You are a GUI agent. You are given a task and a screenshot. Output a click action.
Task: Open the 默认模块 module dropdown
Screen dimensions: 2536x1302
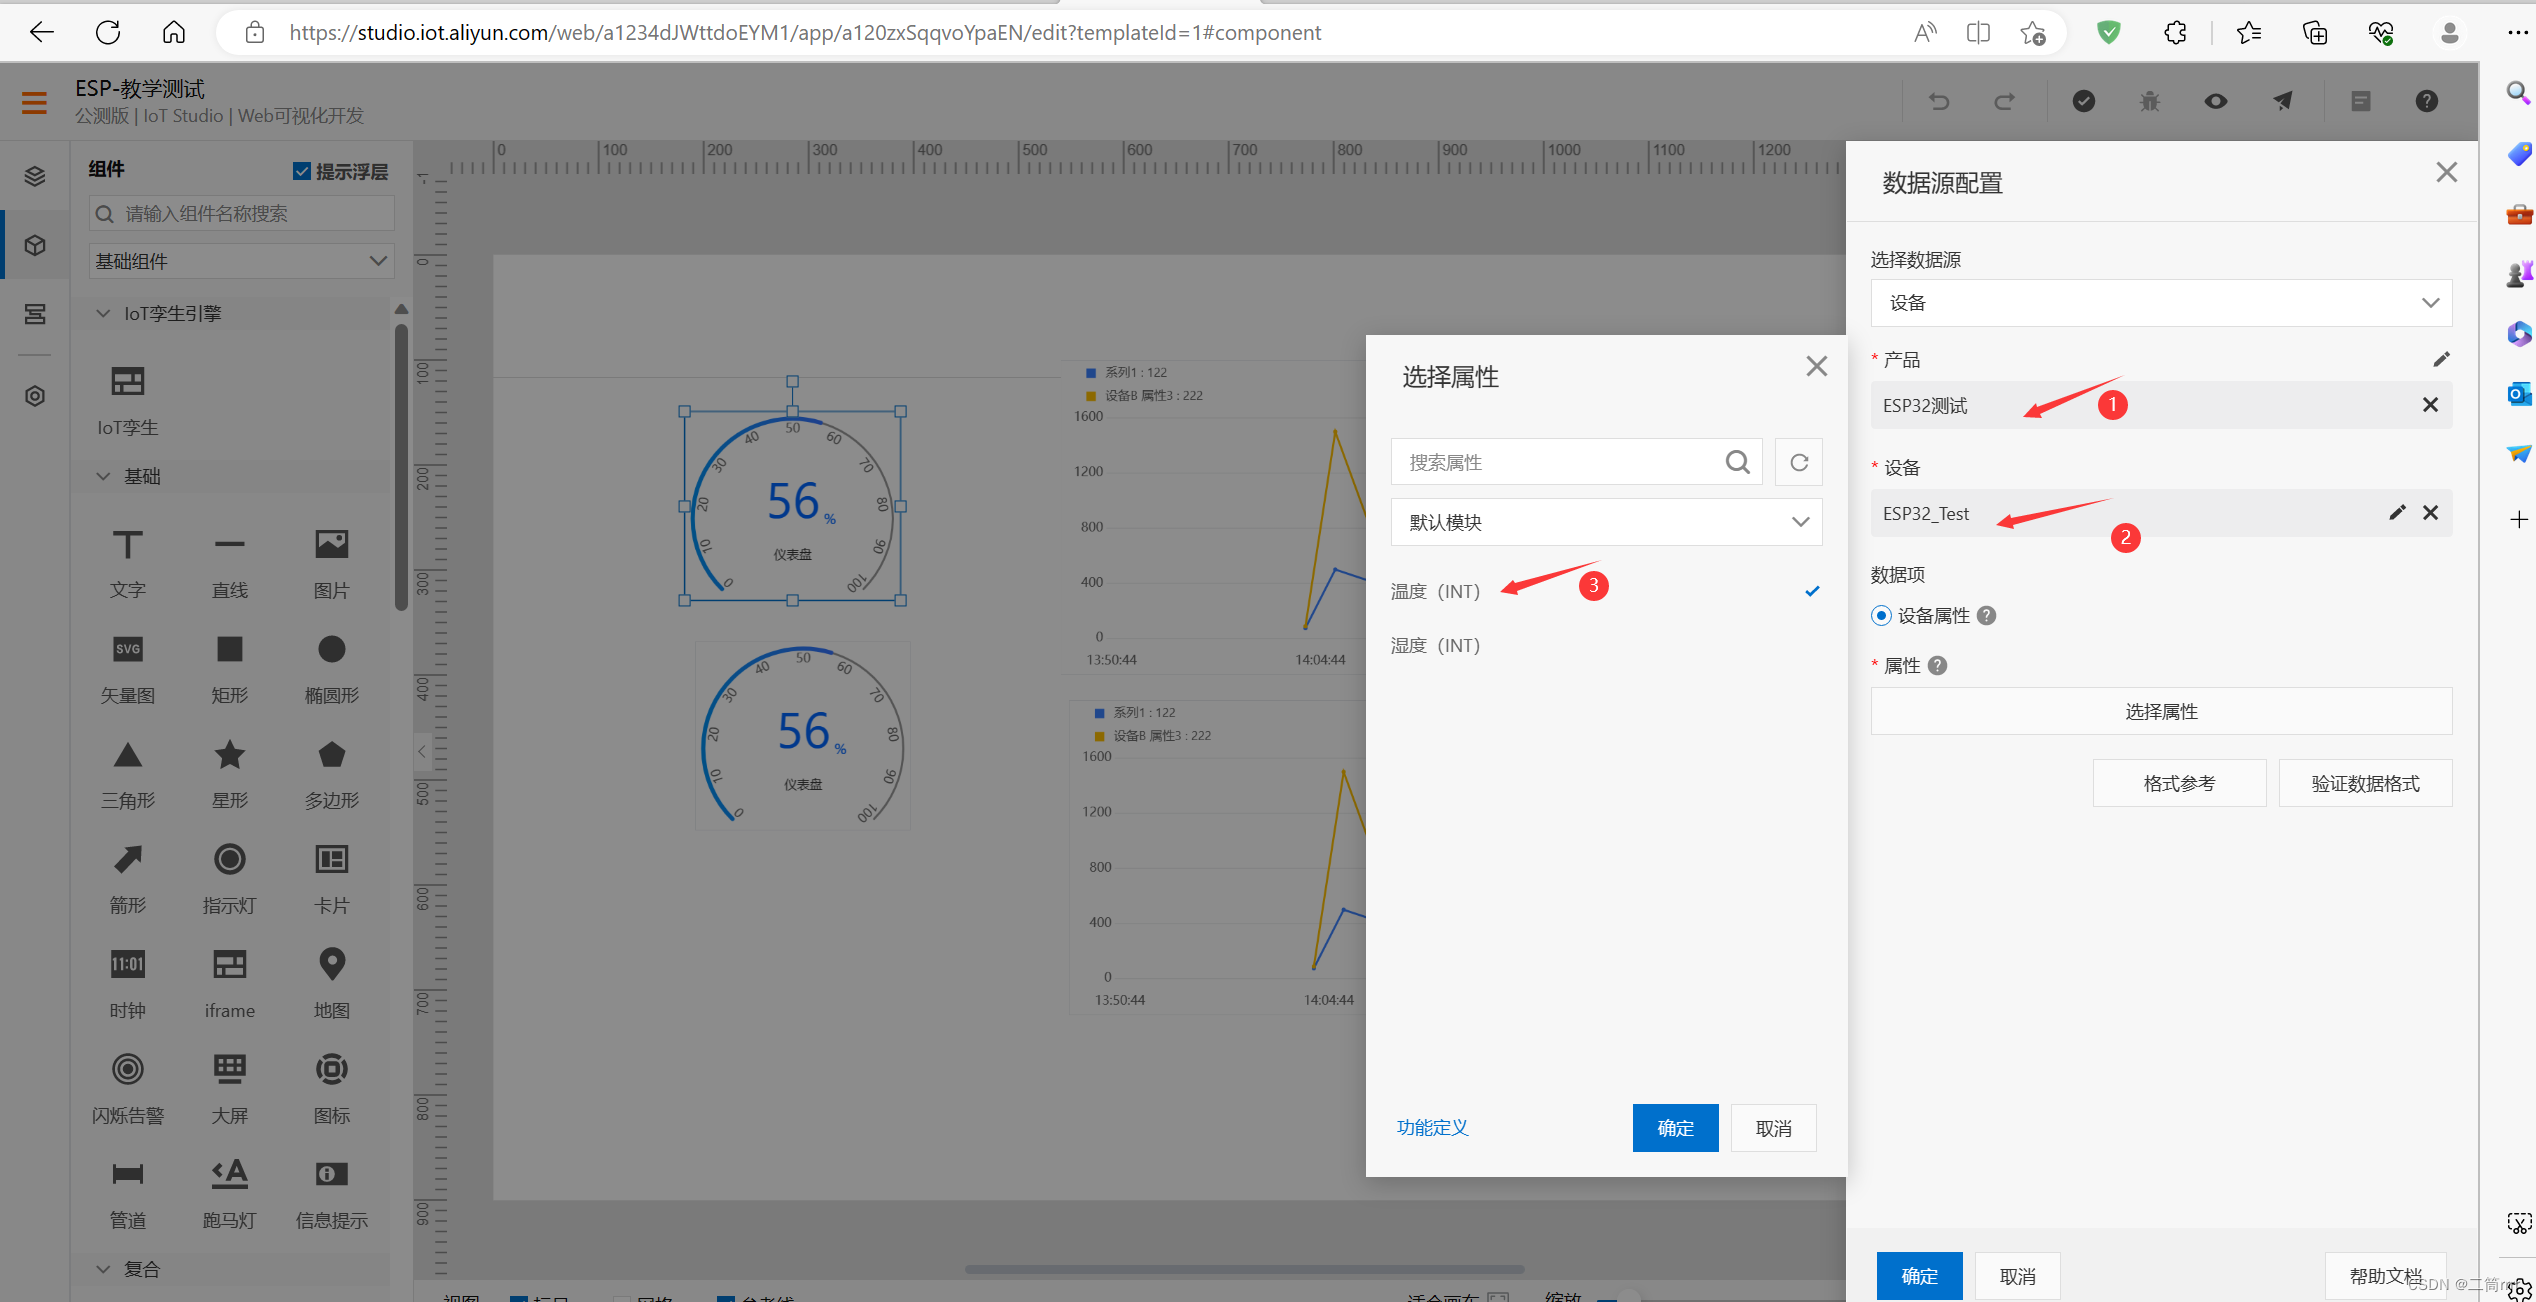click(1606, 522)
